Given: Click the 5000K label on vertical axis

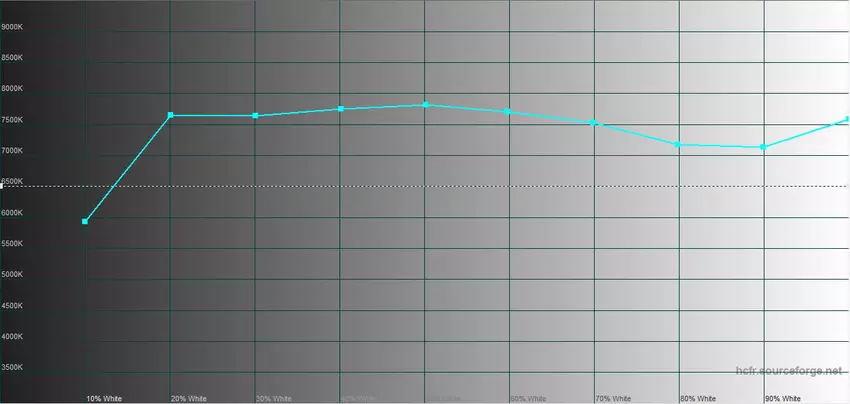Looking at the screenshot, I should (14, 275).
